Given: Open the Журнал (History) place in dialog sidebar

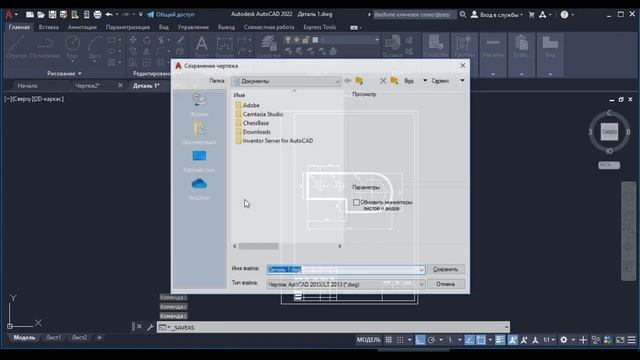Looking at the screenshot, I should click(199, 105).
